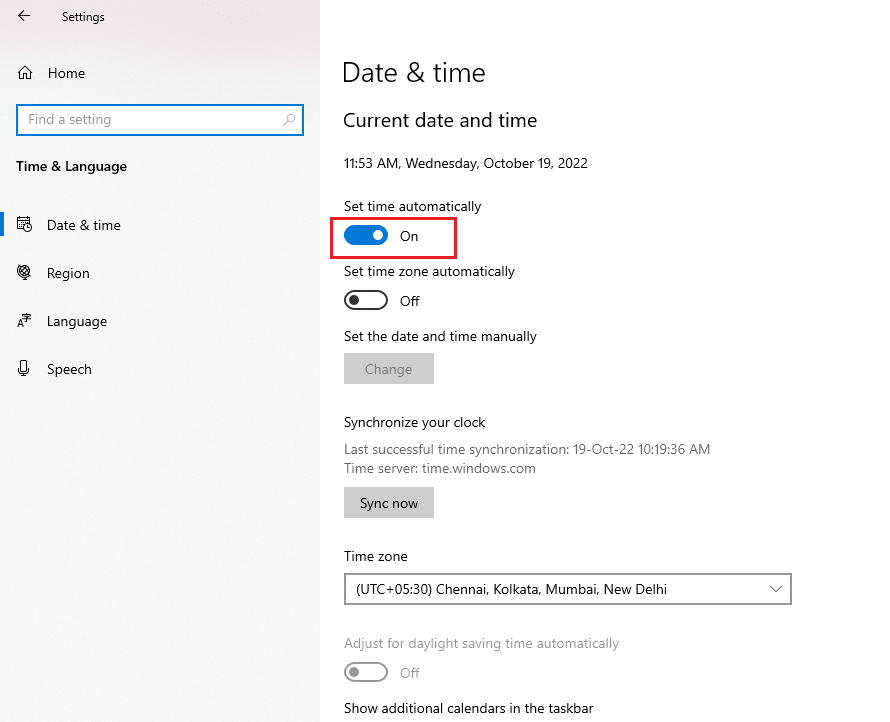The image size is (890, 722).
Task: Select Speech in the sidebar
Action: [69, 369]
